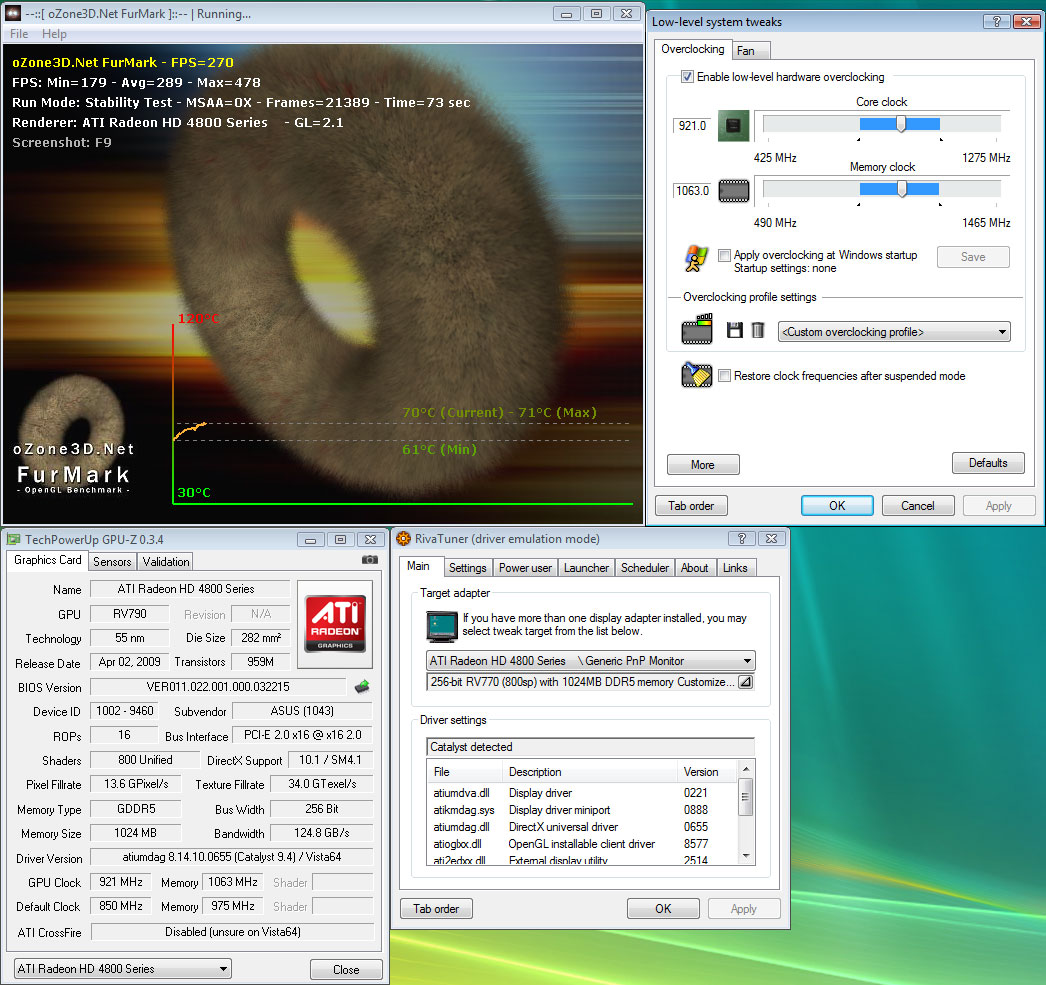Click the GPU-Z camera screenshot icon
This screenshot has height=985, width=1046.
coord(370,560)
